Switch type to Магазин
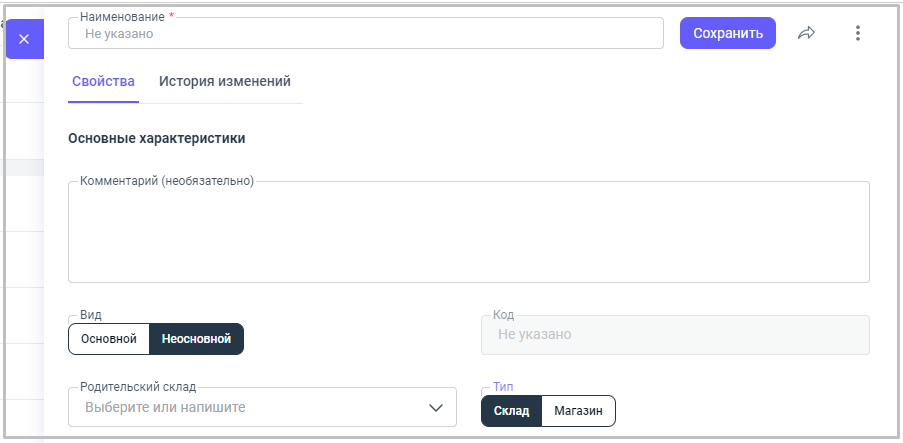 pos(578,411)
